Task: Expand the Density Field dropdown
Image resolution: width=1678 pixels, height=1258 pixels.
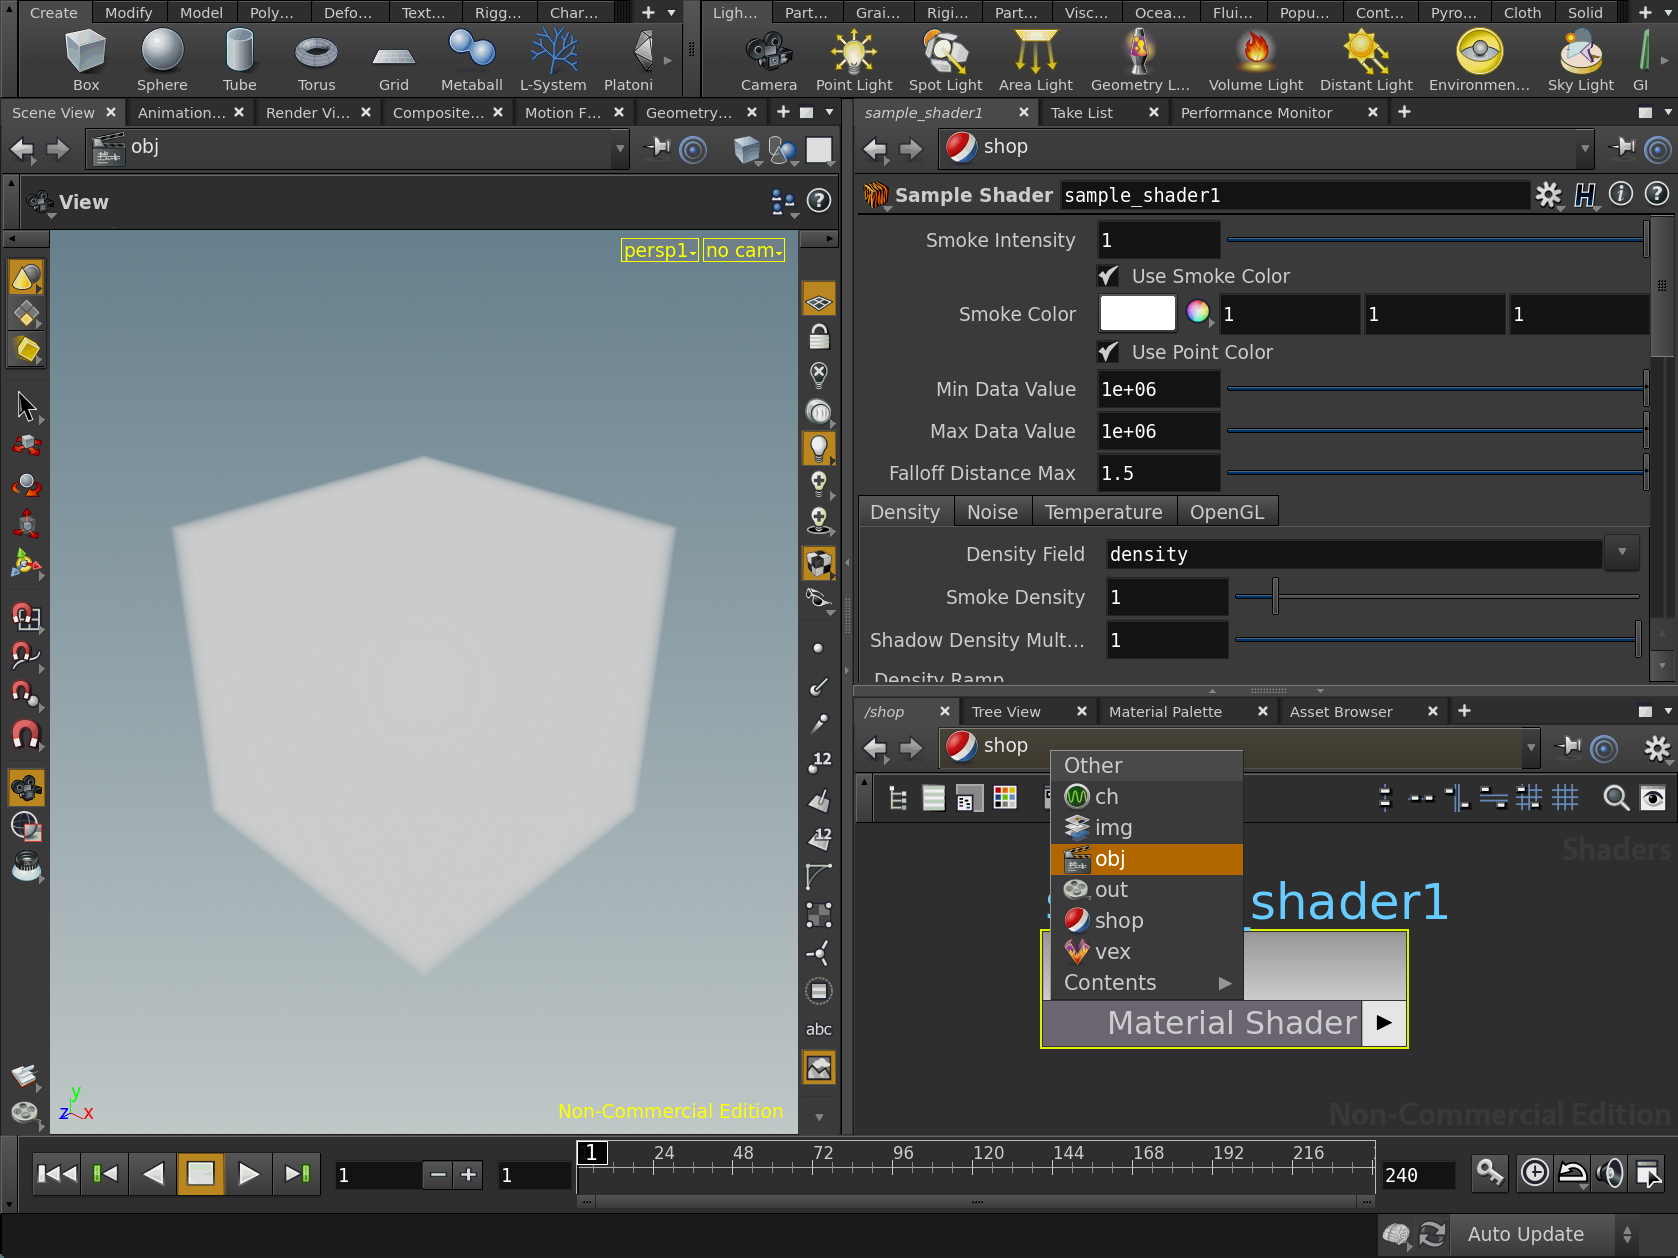Action: (1621, 553)
